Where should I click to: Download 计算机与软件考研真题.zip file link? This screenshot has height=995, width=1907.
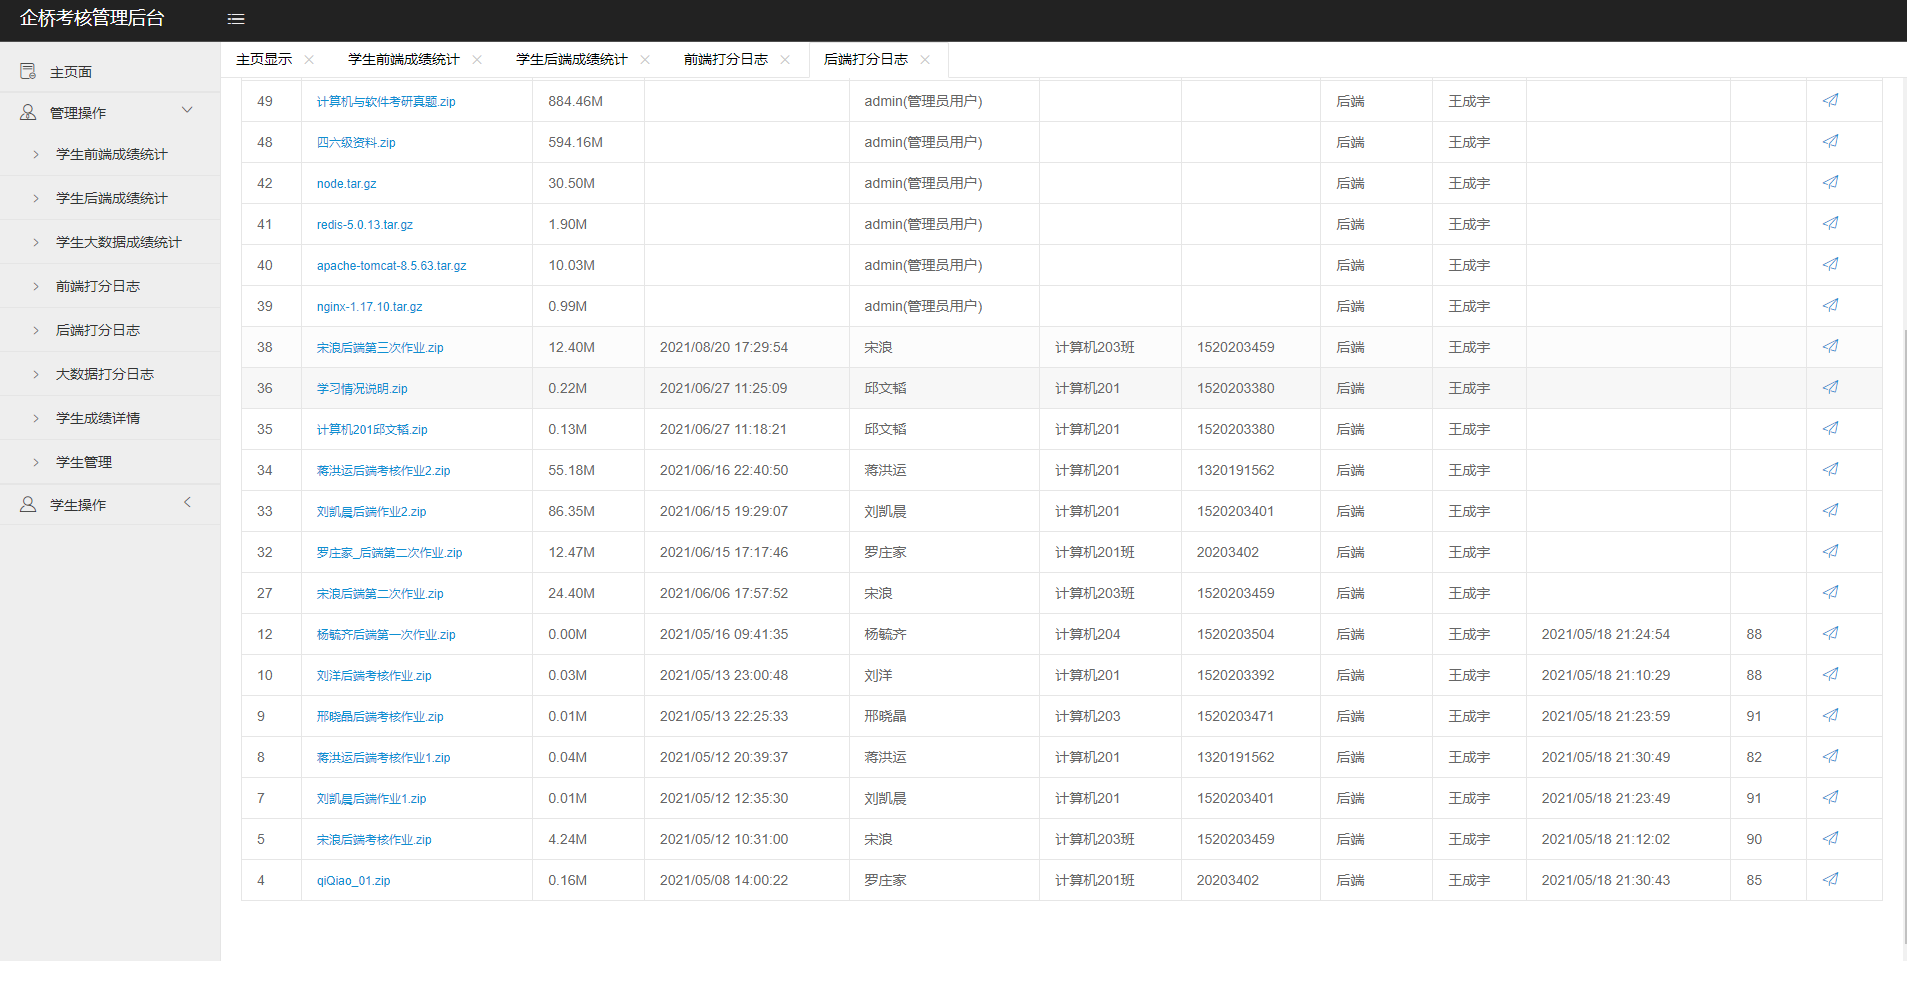coord(386,102)
